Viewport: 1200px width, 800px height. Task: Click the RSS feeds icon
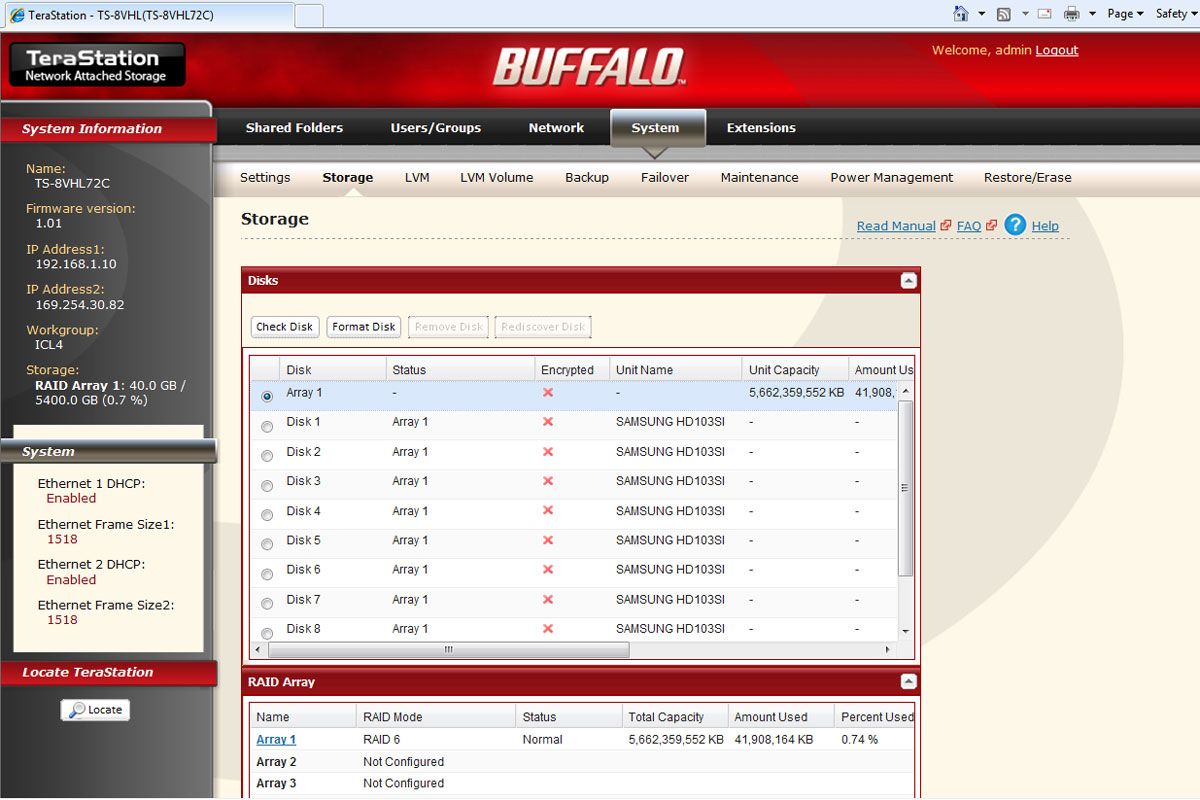[1003, 14]
